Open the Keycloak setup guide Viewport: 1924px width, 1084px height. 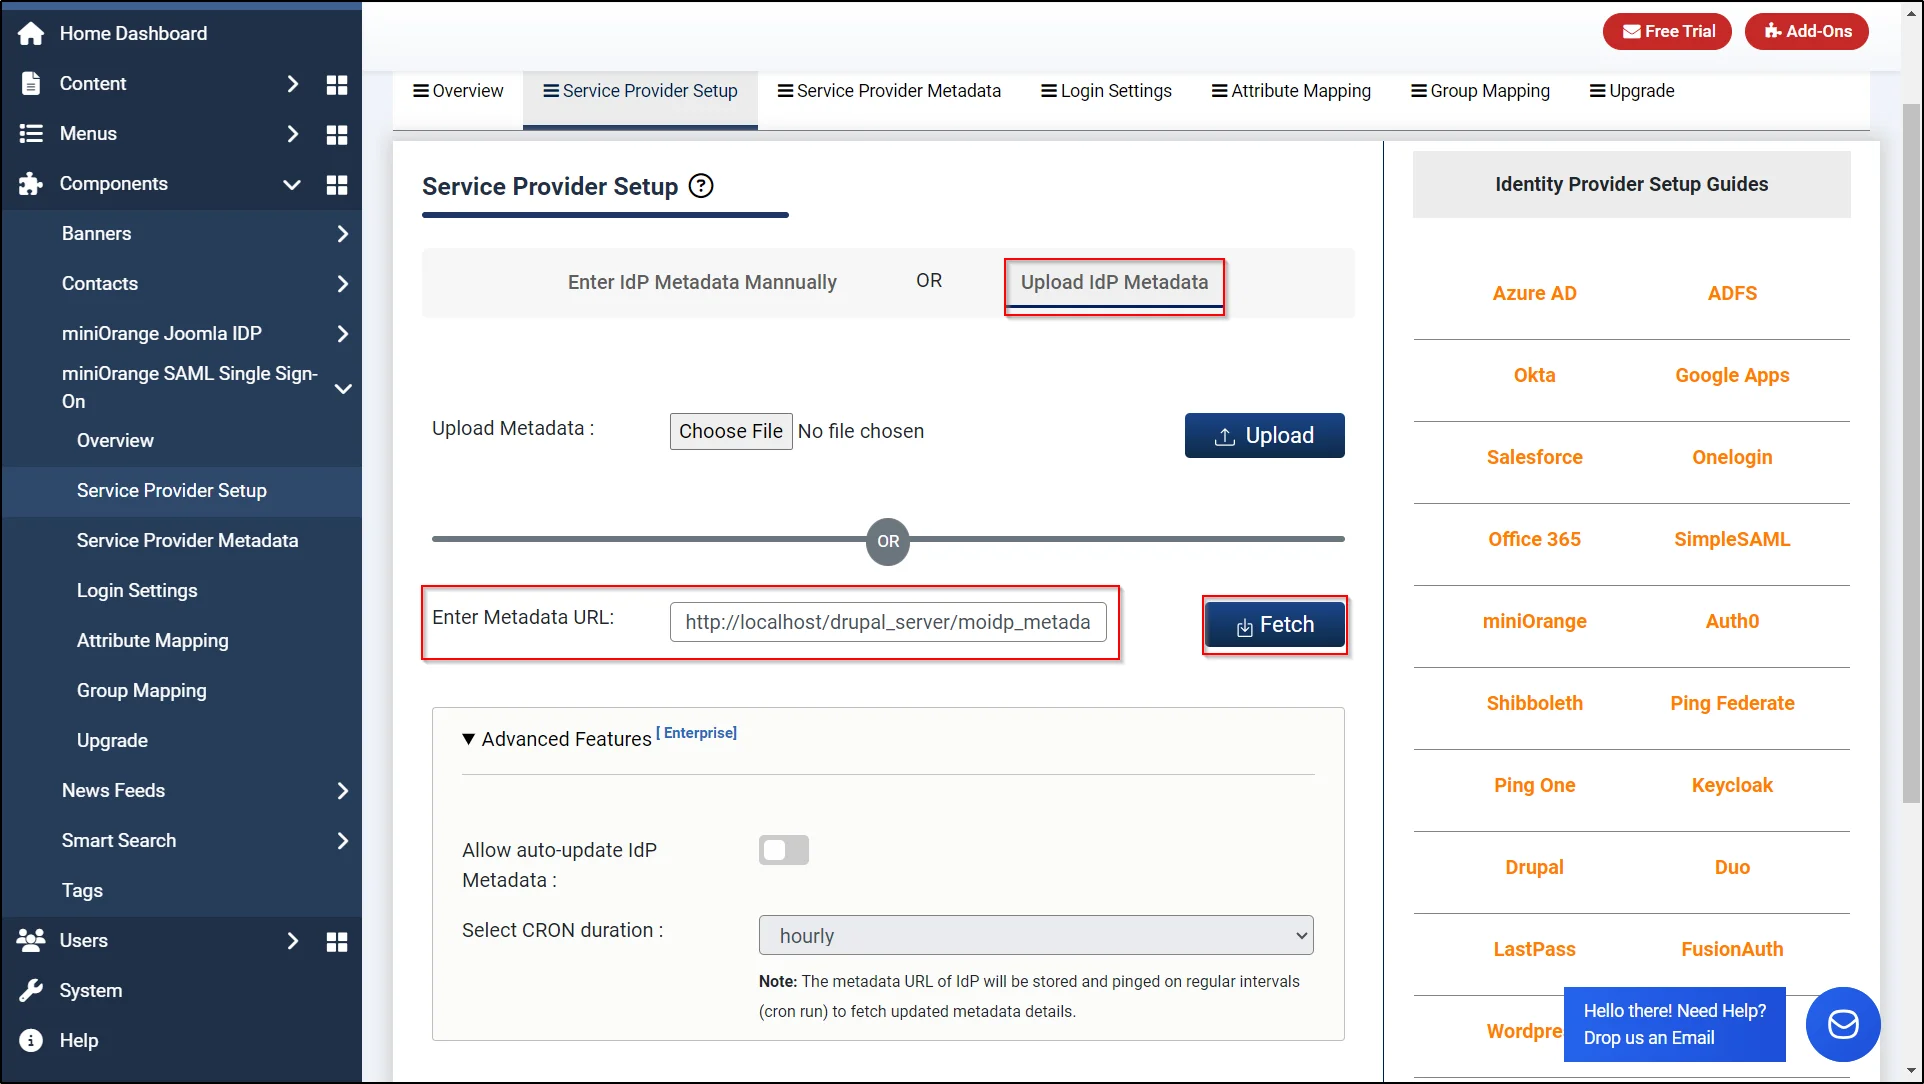pyautogui.click(x=1732, y=785)
